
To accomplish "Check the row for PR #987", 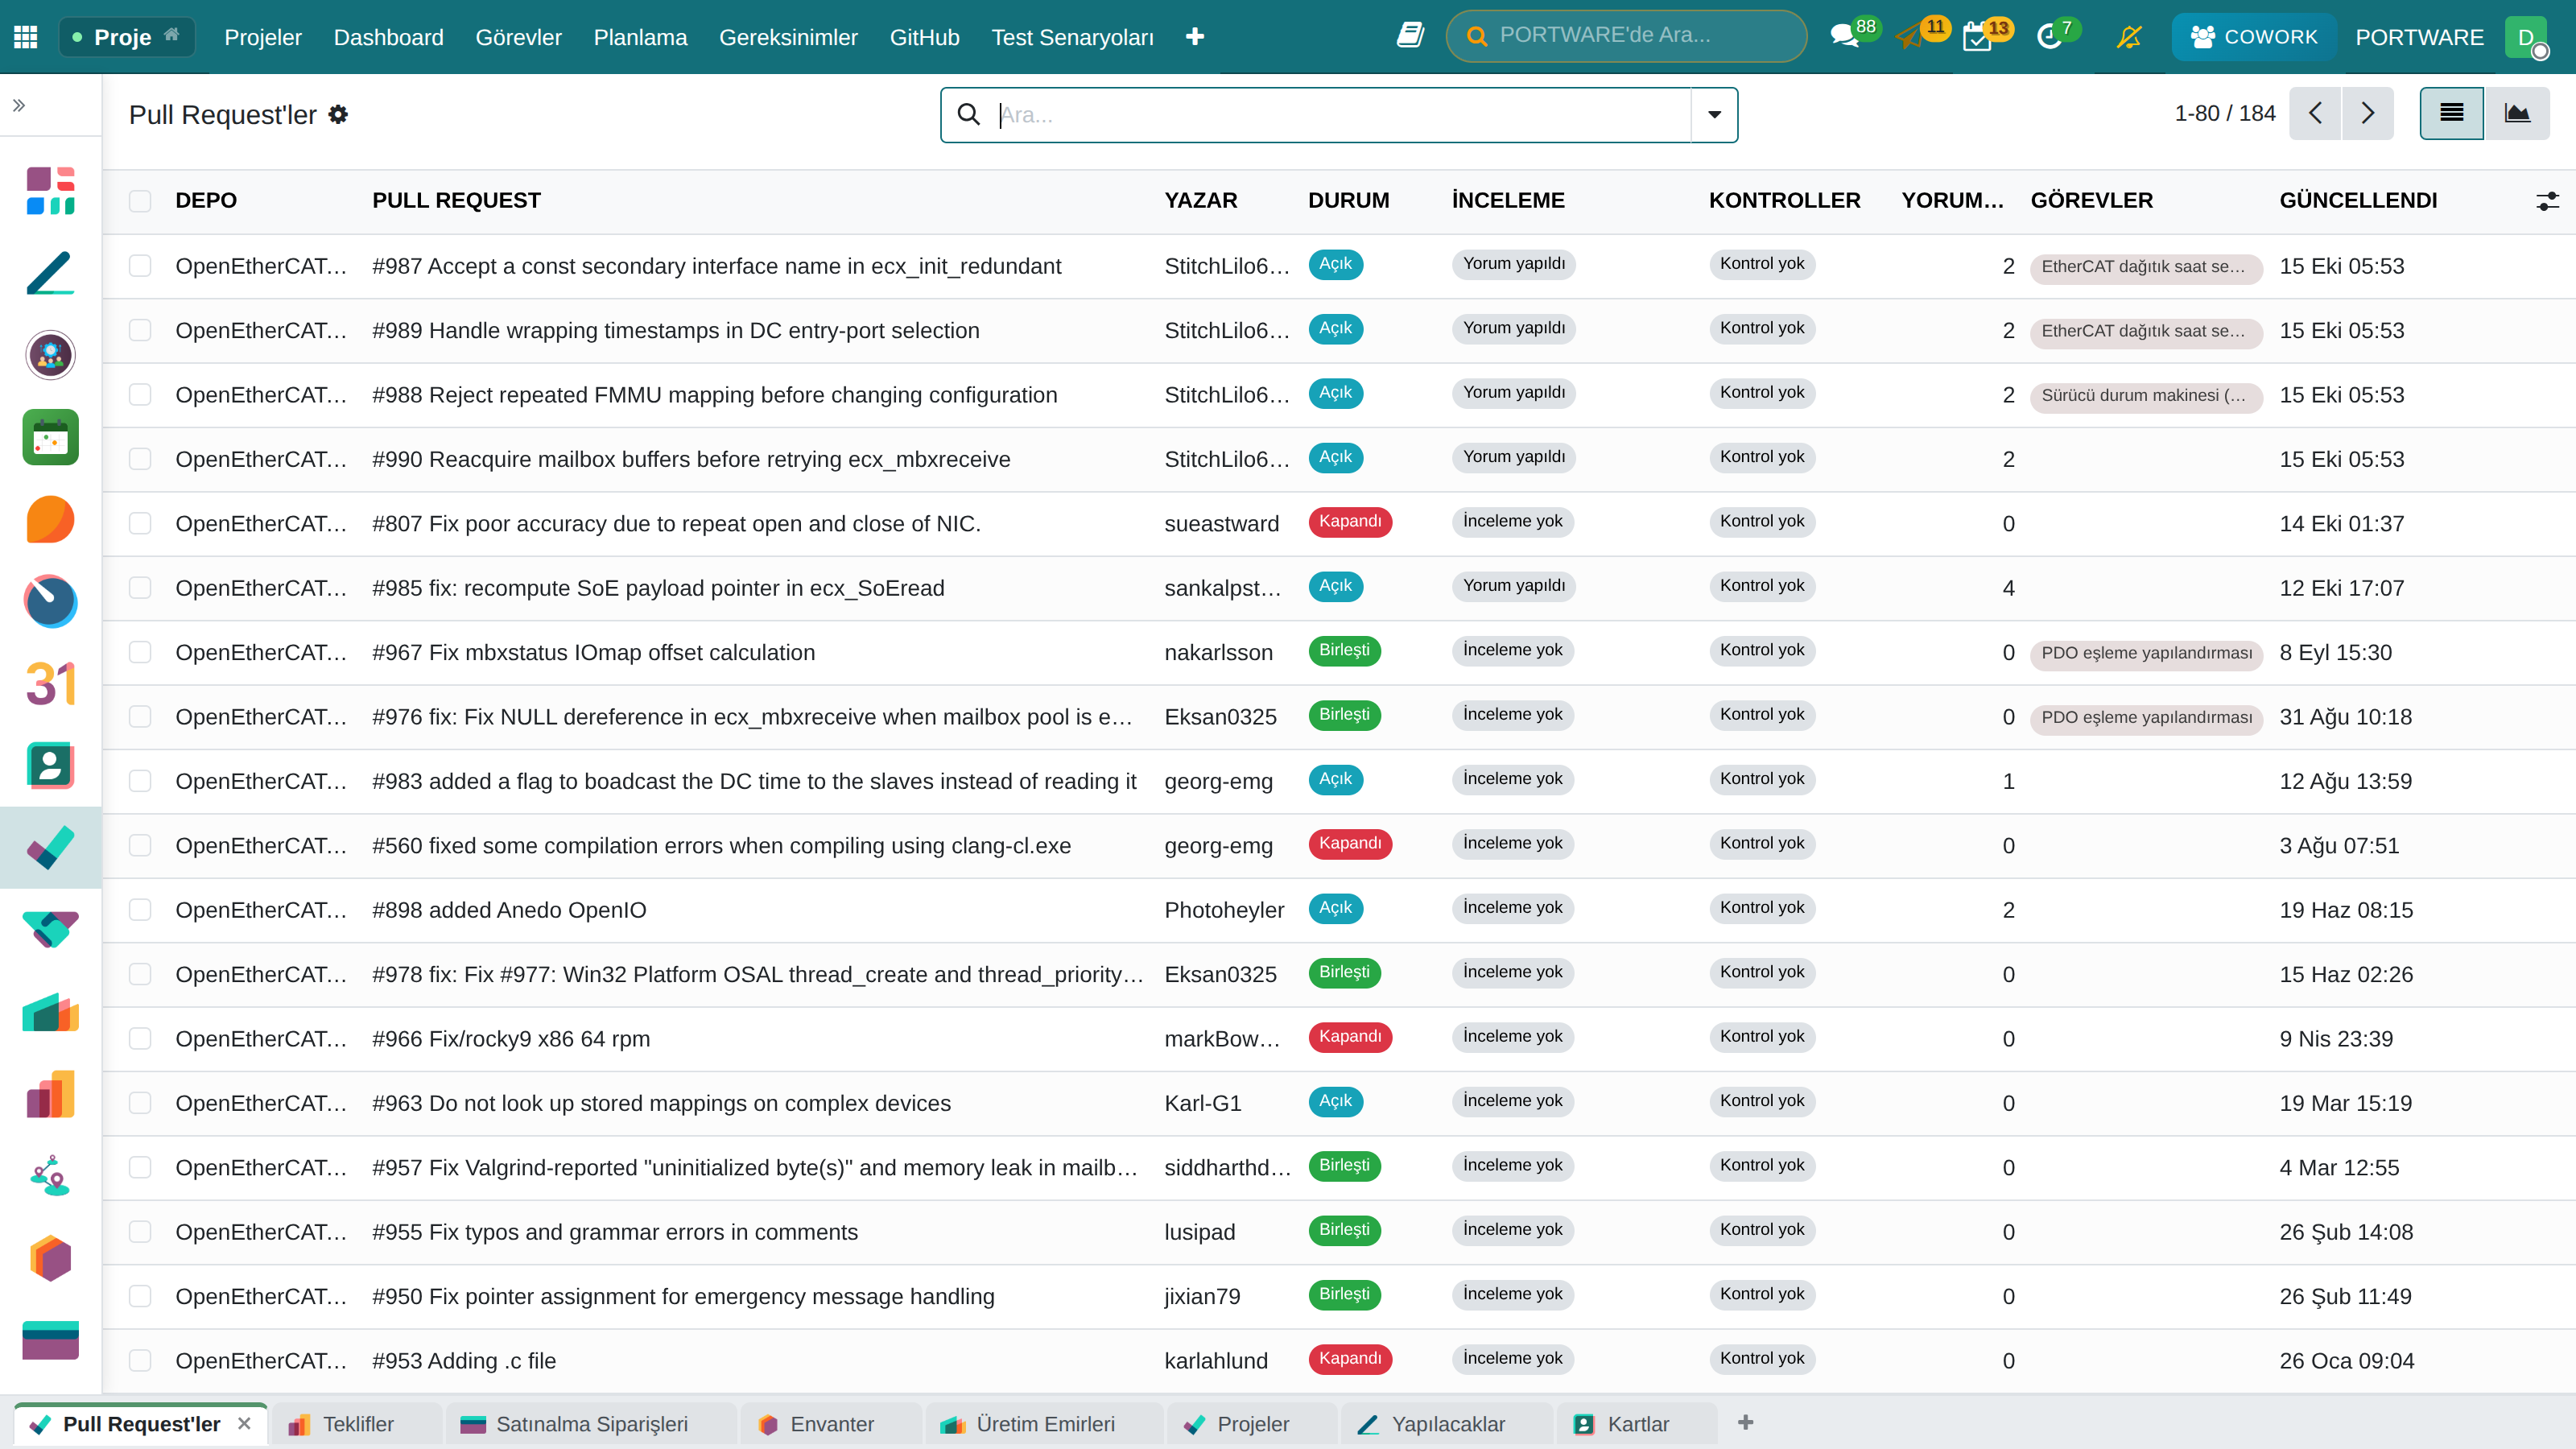I will point(140,266).
